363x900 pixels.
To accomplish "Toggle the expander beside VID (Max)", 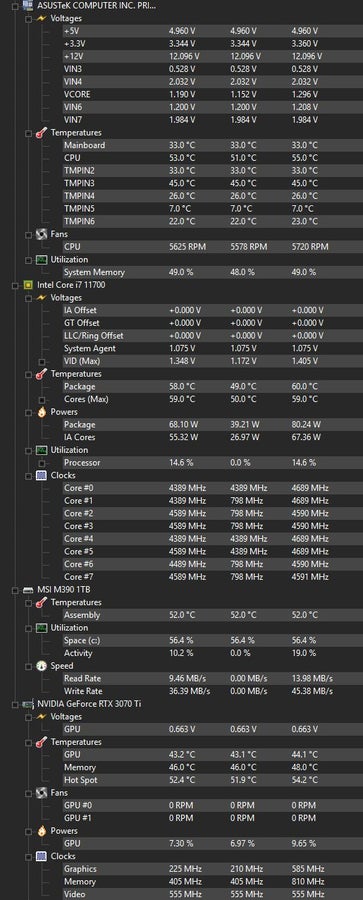I will pos(41,362).
